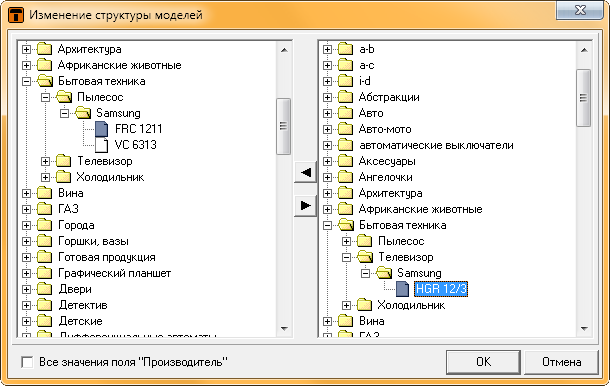Click the left-pointing arrow transfer button

(305, 172)
